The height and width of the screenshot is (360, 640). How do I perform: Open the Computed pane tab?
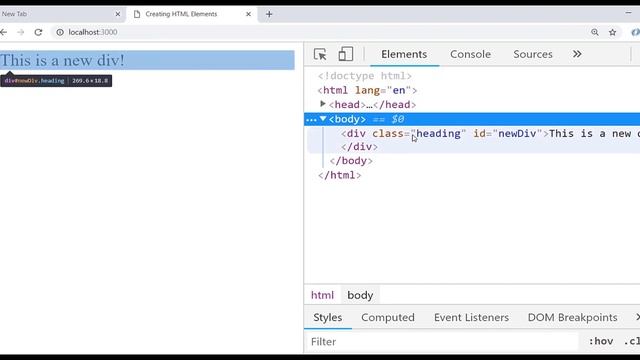388,318
